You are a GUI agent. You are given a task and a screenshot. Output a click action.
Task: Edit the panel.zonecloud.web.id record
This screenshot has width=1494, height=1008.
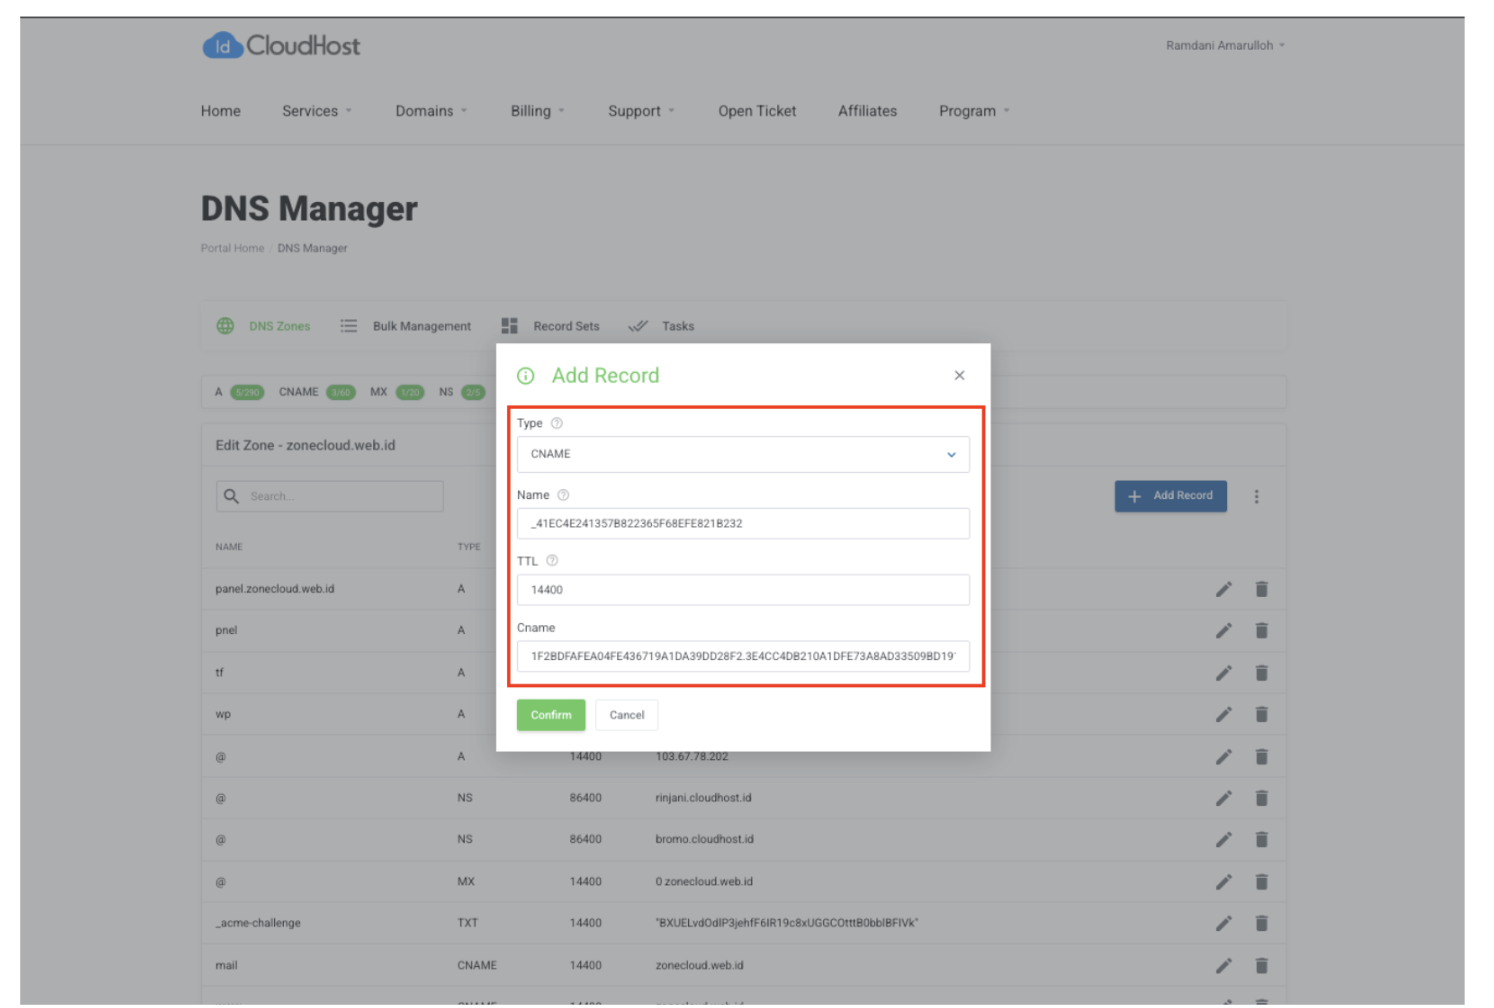point(1223,589)
